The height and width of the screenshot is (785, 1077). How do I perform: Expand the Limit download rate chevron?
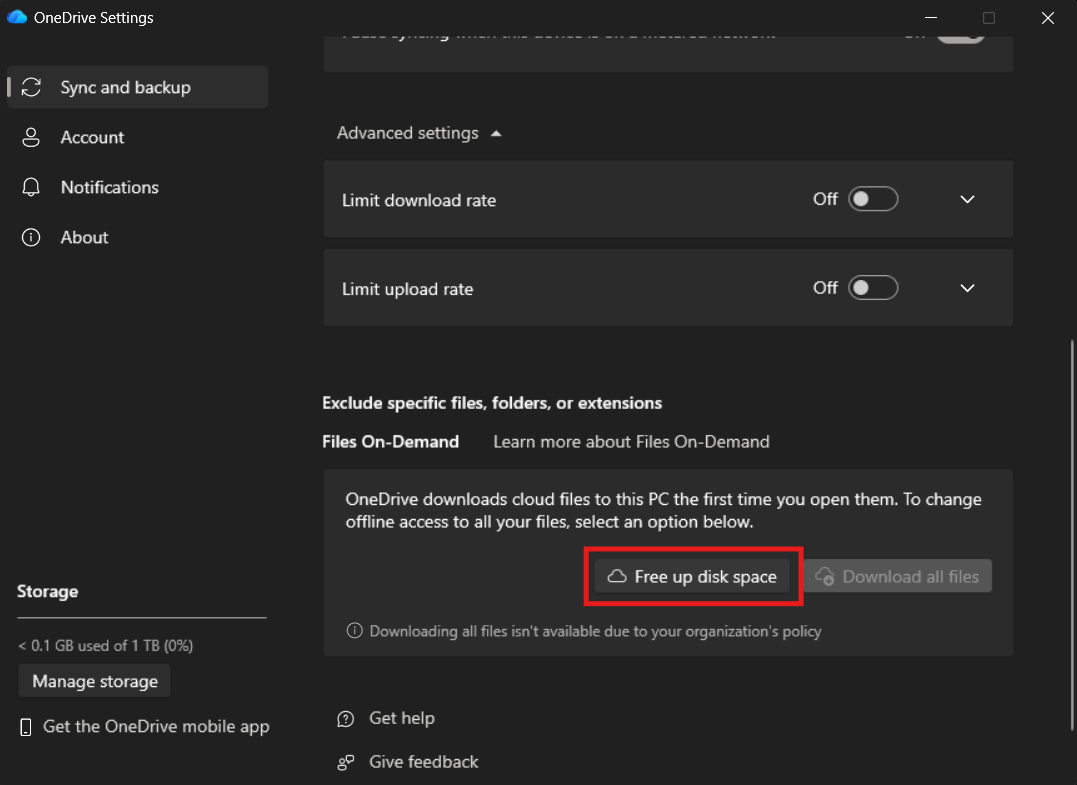(x=967, y=199)
